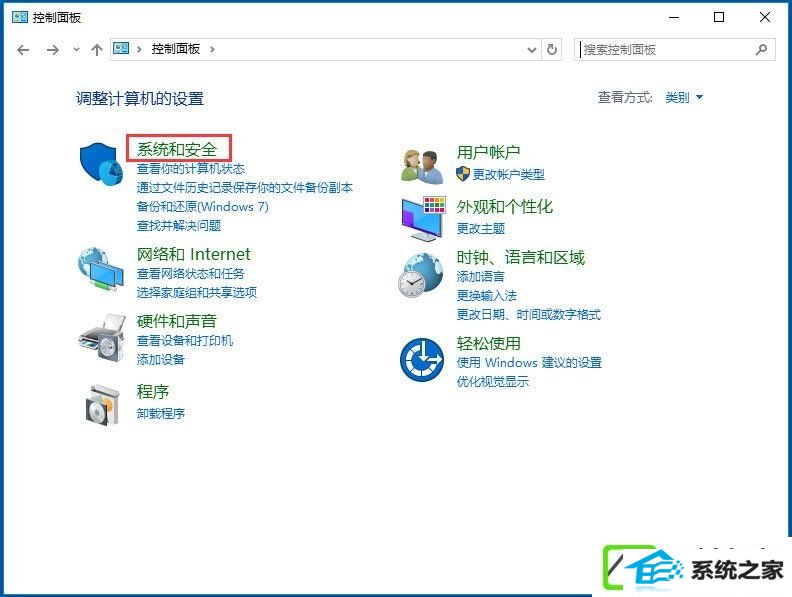
Task: Open 通过文件历史记录保存你的文件备份副本 link
Action: (244, 187)
